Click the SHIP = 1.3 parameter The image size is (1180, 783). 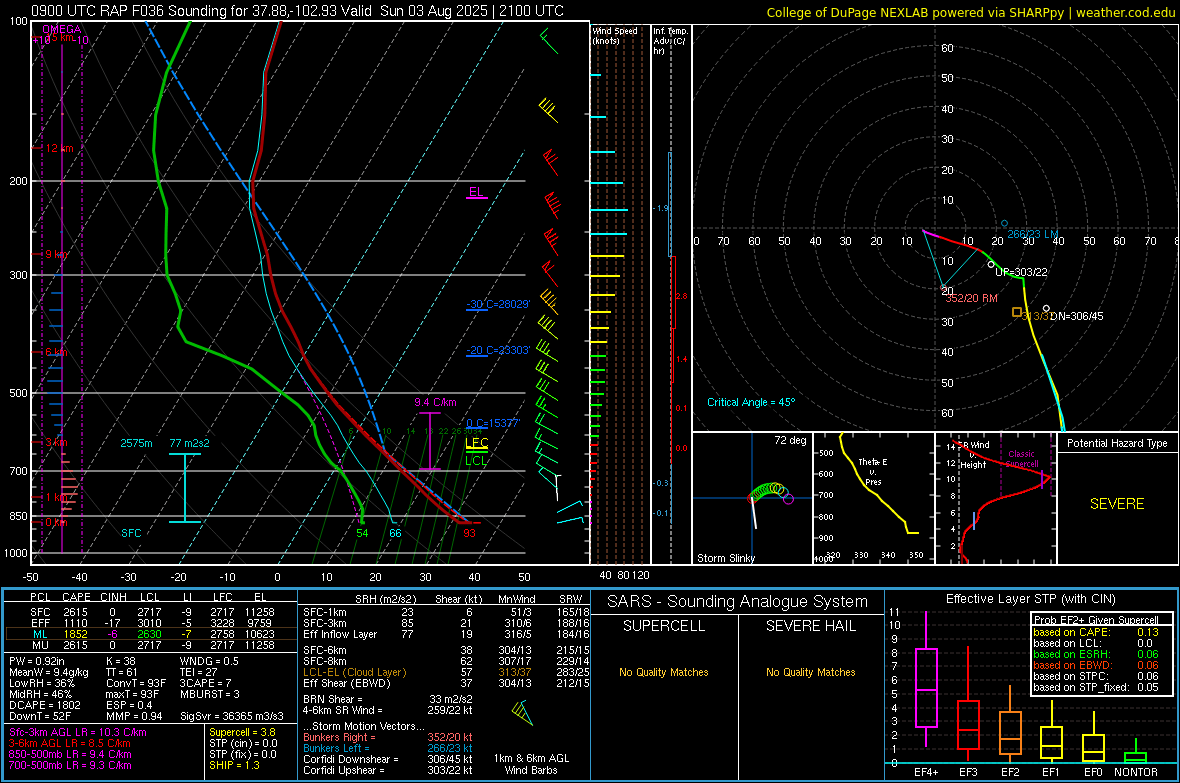point(234,766)
